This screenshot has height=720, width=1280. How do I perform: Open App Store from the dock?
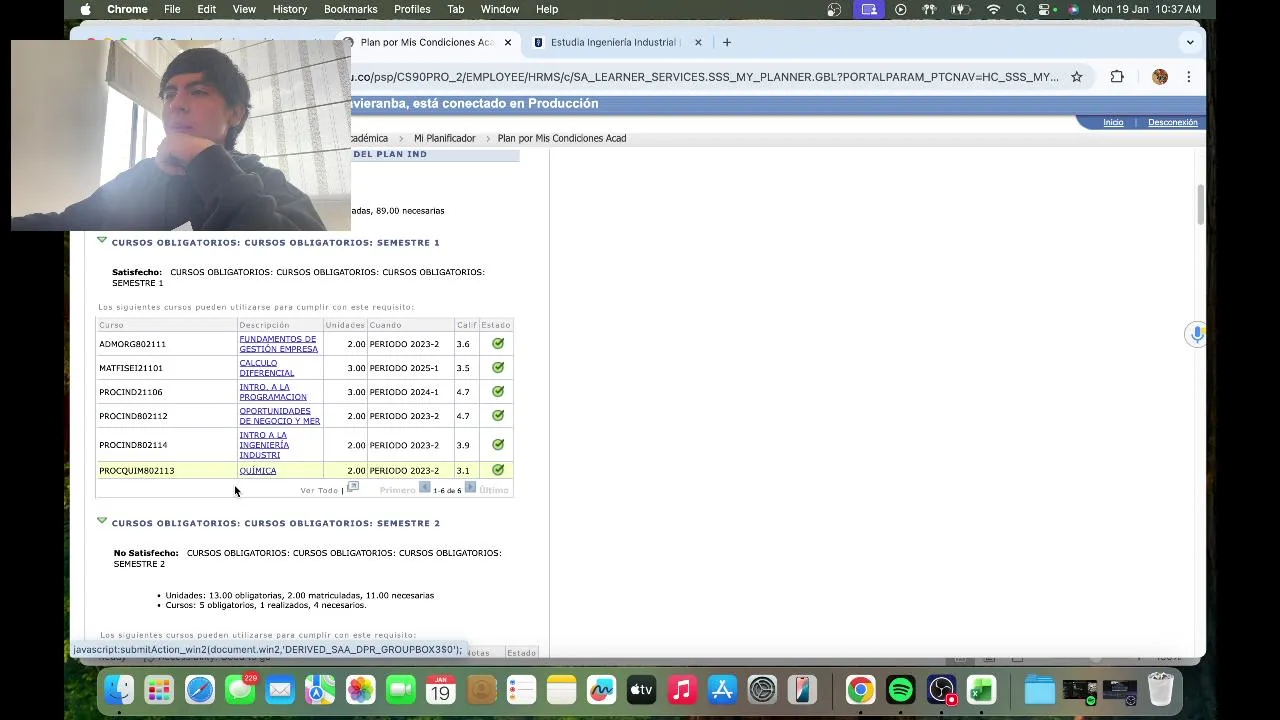(722, 690)
